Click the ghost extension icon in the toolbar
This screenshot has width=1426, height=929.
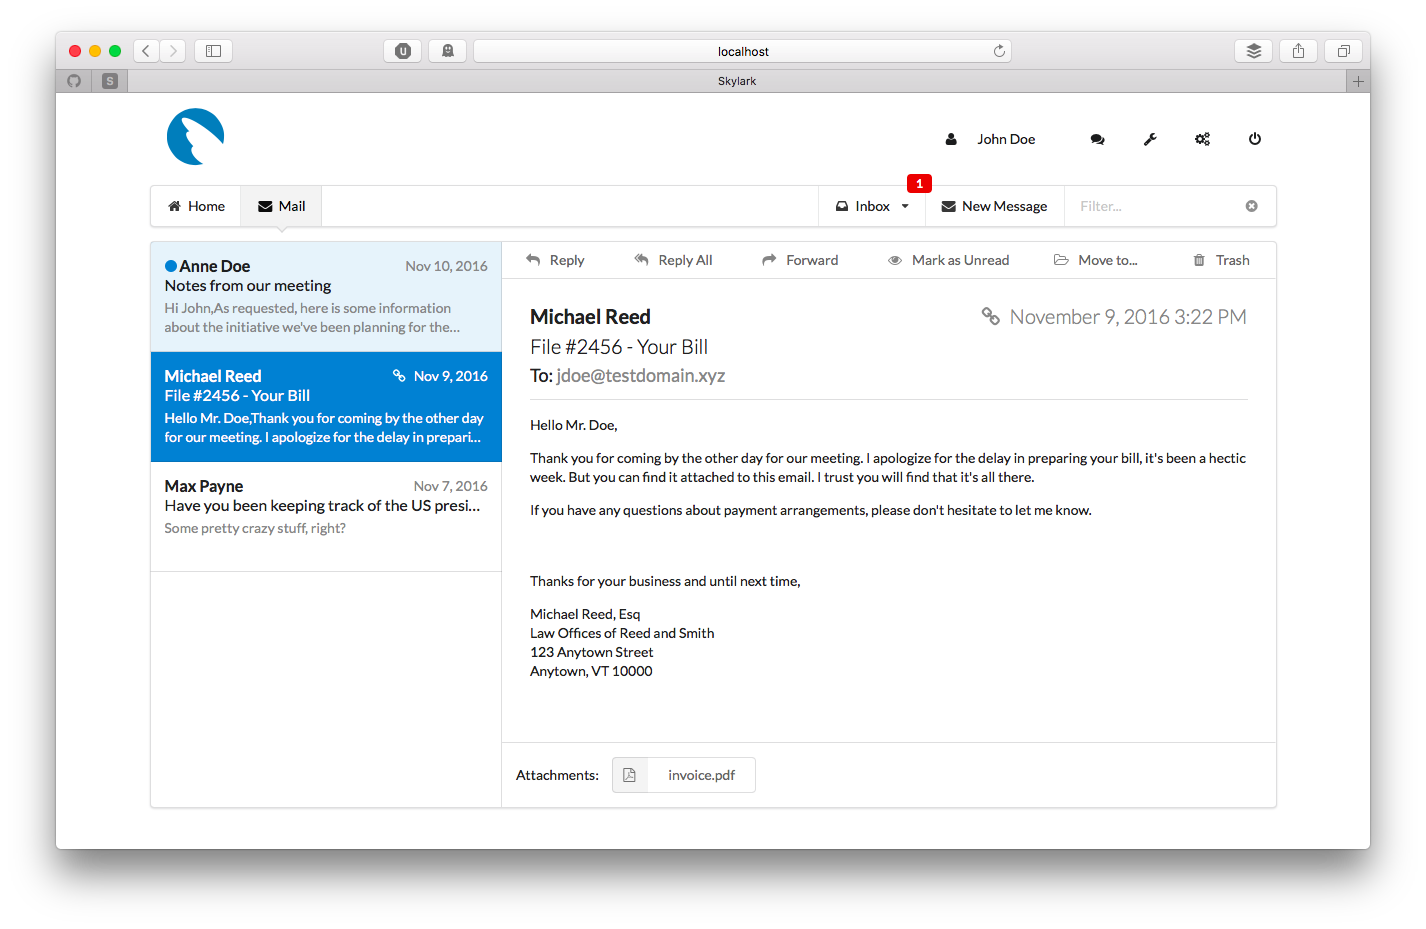pyautogui.click(x=447, y=51)
